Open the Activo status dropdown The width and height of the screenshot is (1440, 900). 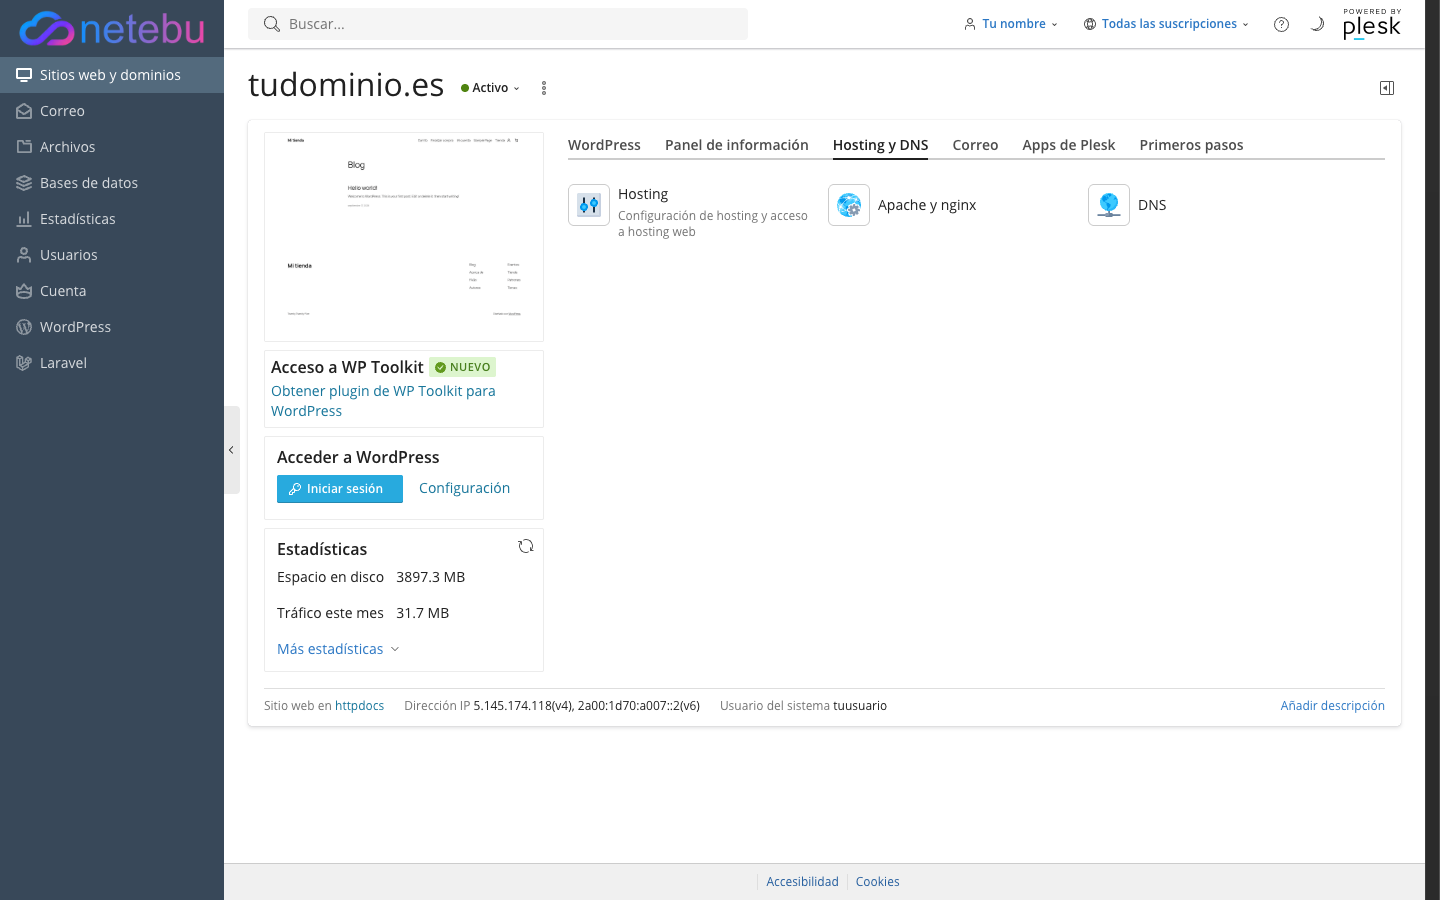click(x=490, y=88)
